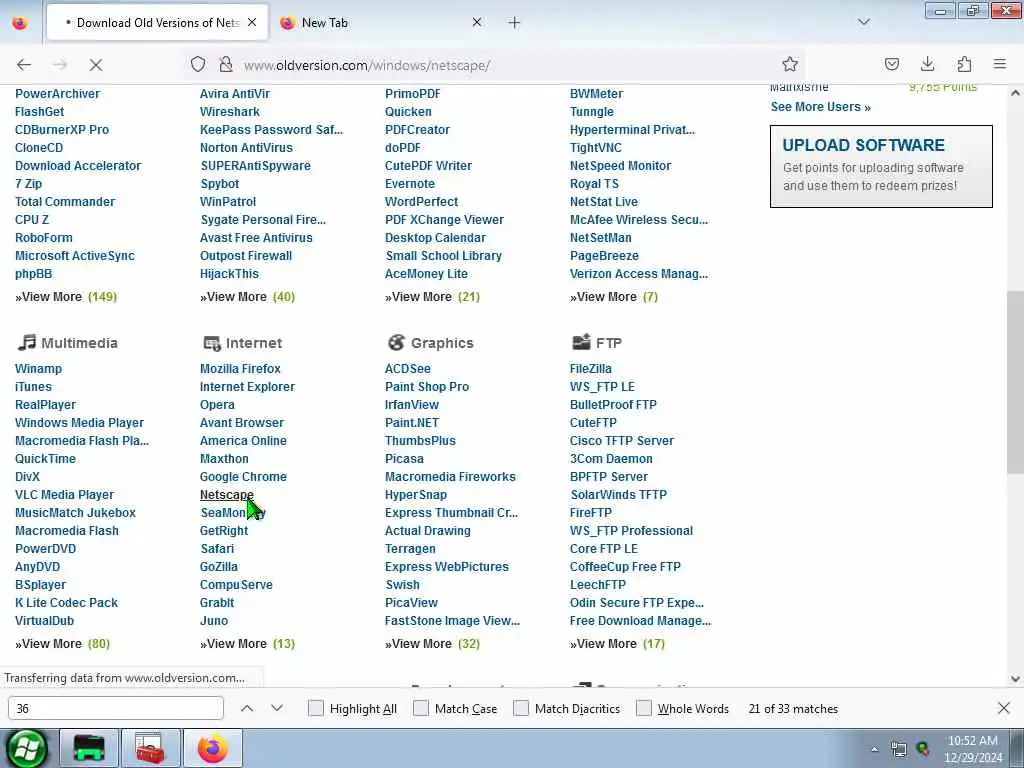The image size is (1024, 768).
Task: Click the Firefox View icon
Action: (20, 23)
